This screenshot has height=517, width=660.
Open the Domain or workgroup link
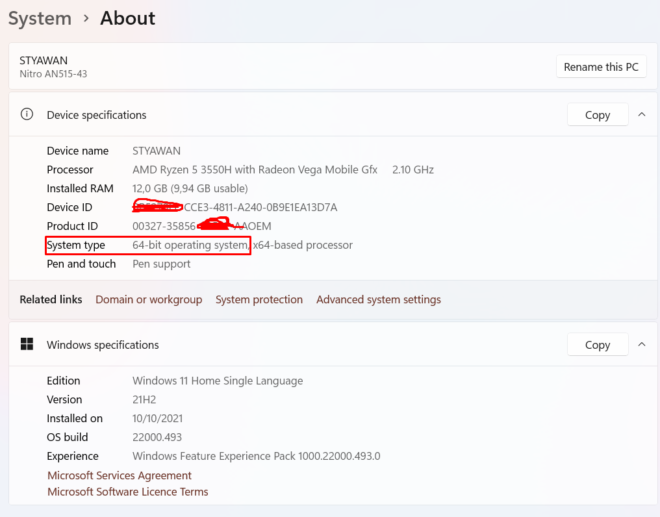tap(149, 299)
